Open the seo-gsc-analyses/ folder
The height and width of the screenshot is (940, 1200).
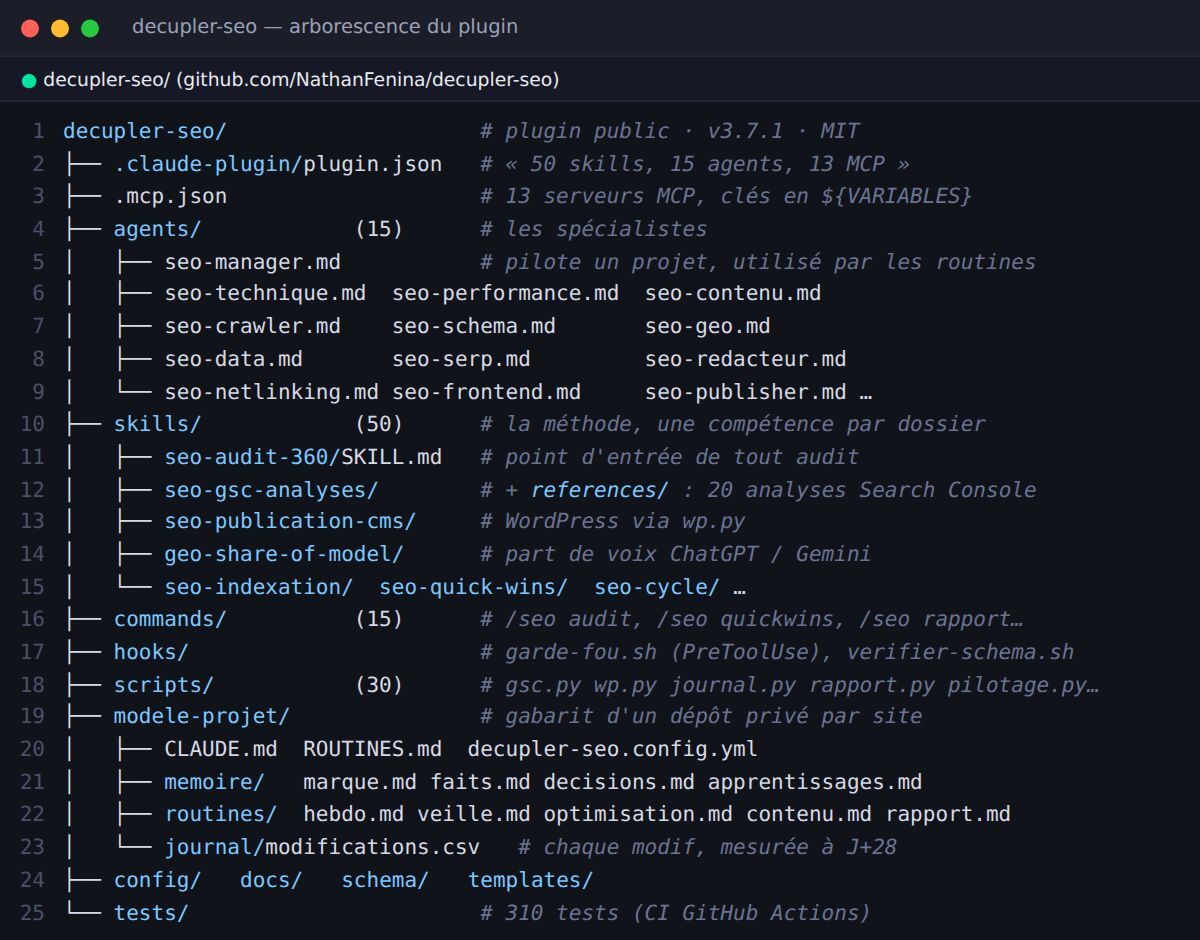pos(271,489)
